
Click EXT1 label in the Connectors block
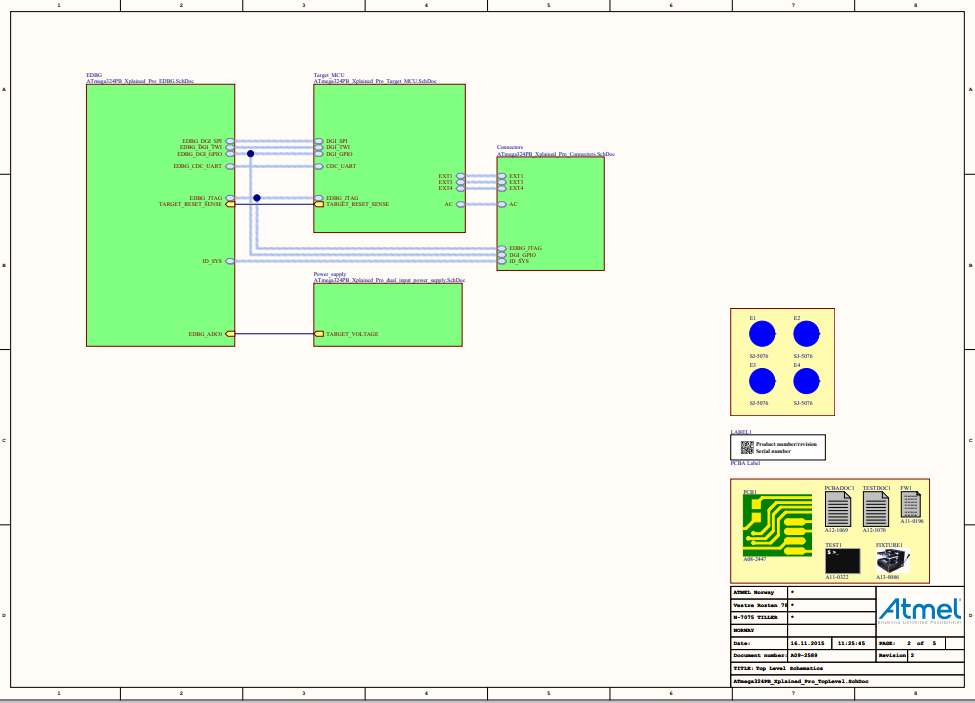516,177
